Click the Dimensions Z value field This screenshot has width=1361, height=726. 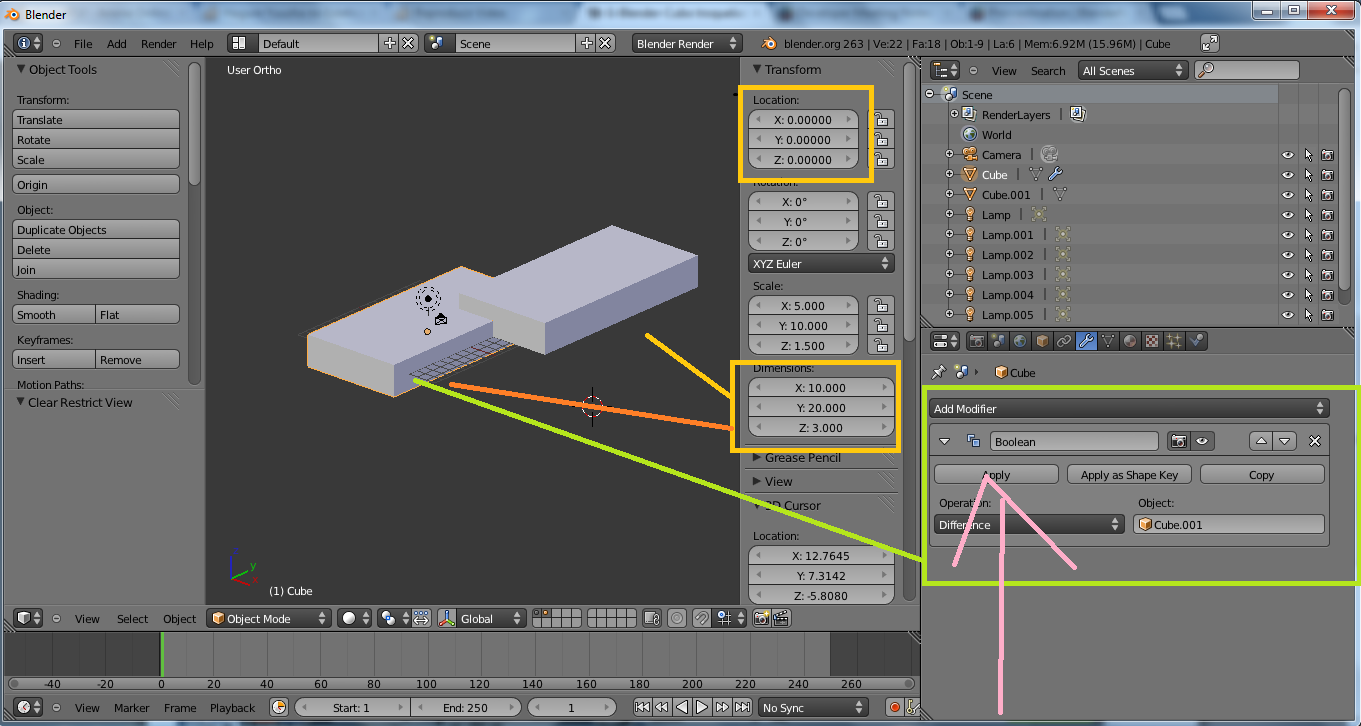[x=819, y=428]
